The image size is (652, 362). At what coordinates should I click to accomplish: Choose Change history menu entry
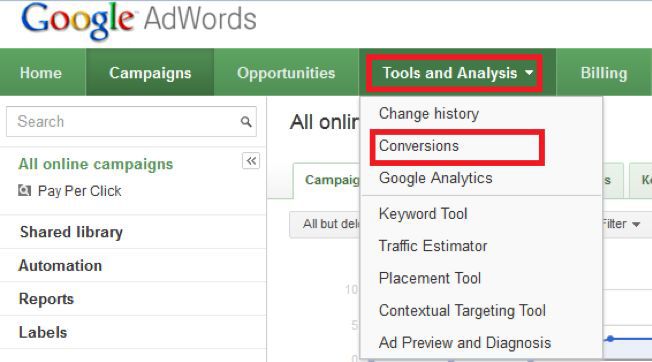pyautogui.click(x=429, y=113)
